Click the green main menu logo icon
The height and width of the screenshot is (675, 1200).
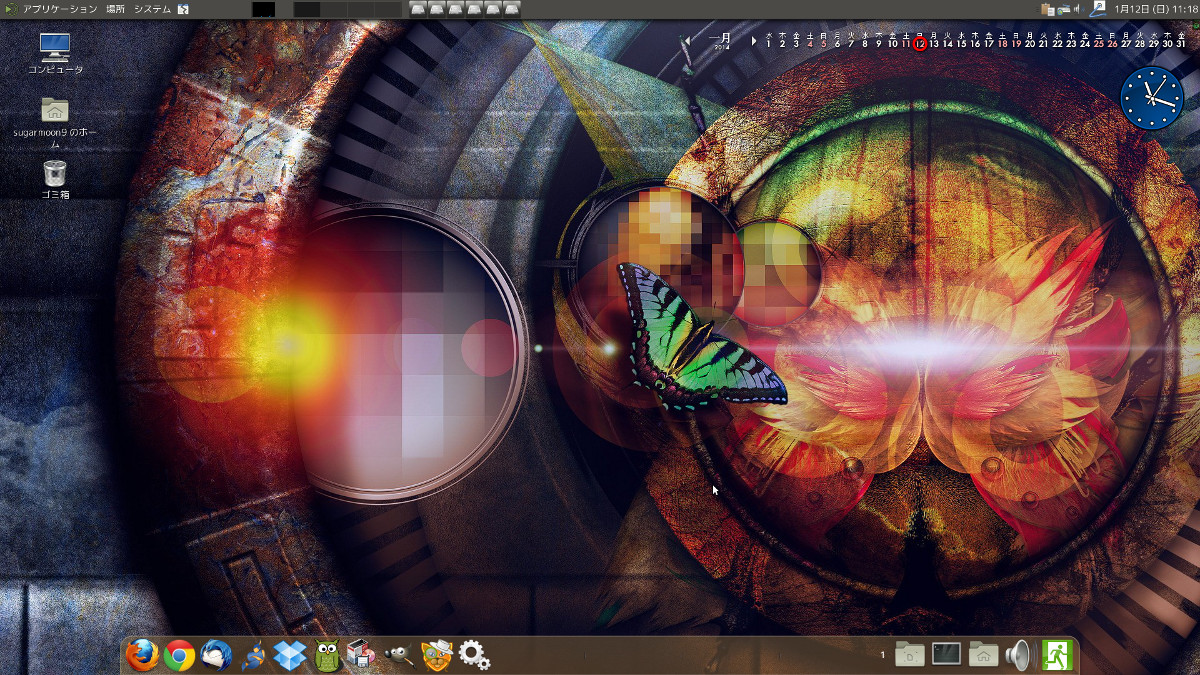pos(9,9)
